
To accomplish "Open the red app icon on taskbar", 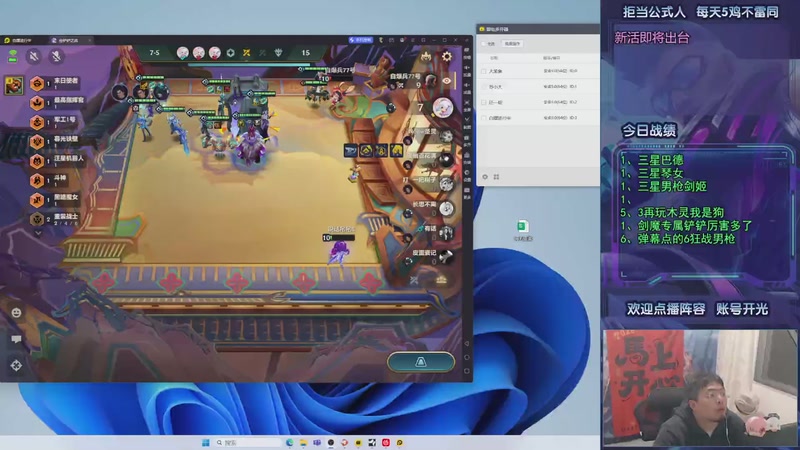I will pos(386,442).
